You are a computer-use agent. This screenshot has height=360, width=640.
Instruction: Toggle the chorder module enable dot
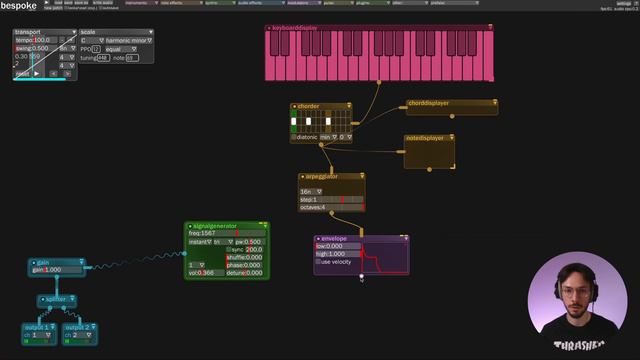click(294, 107)
